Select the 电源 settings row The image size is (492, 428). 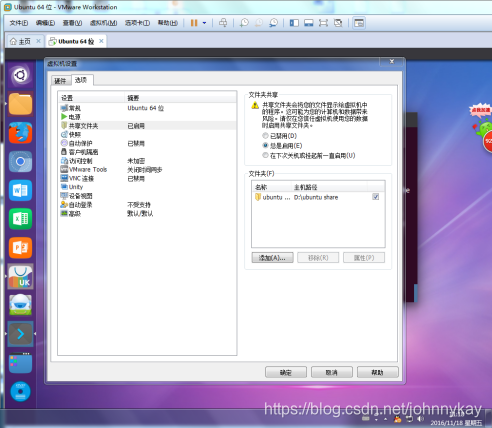[147, 117]
